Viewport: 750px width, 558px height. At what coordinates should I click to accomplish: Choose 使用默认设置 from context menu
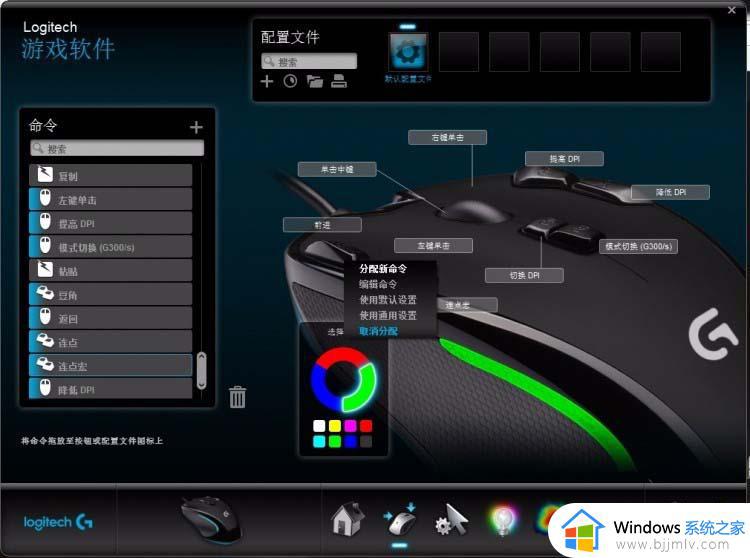(388, 300)
